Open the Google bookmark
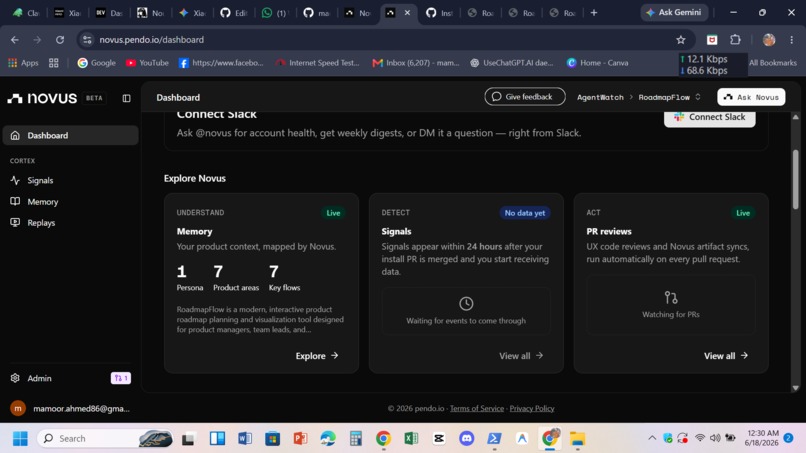 (x=97, y=63)
